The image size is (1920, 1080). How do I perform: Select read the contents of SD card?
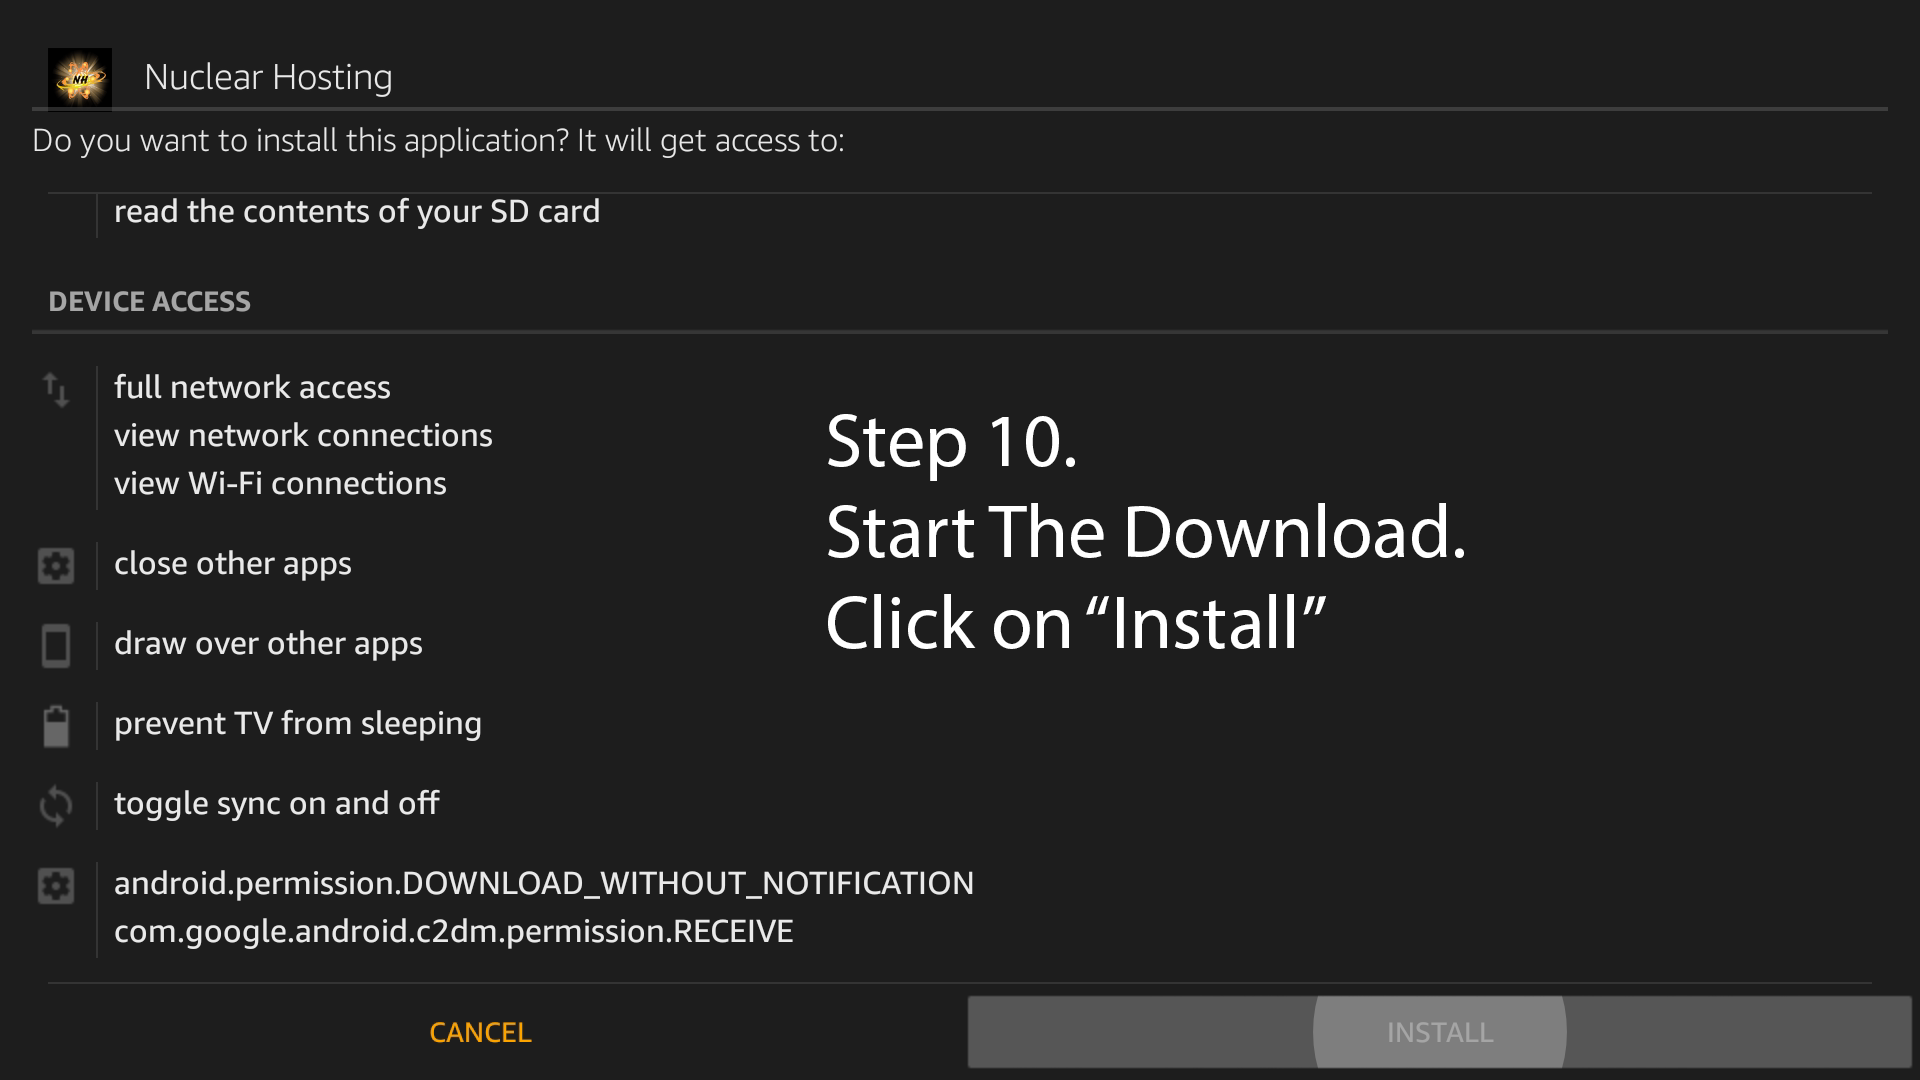tap(356, 211)
